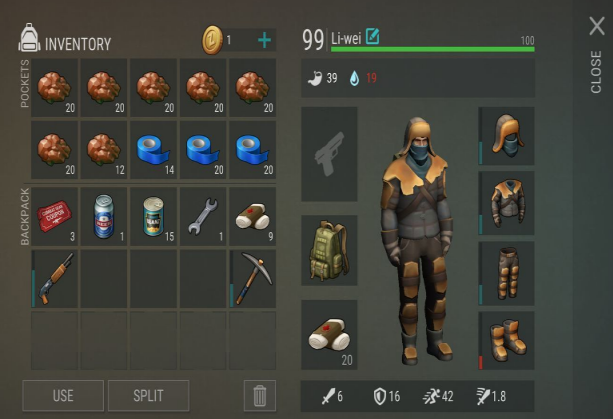The height and width of the screenshot is (419, 613).
Task: Select the blue duct tape stack of 14
Action: (153, 150)
